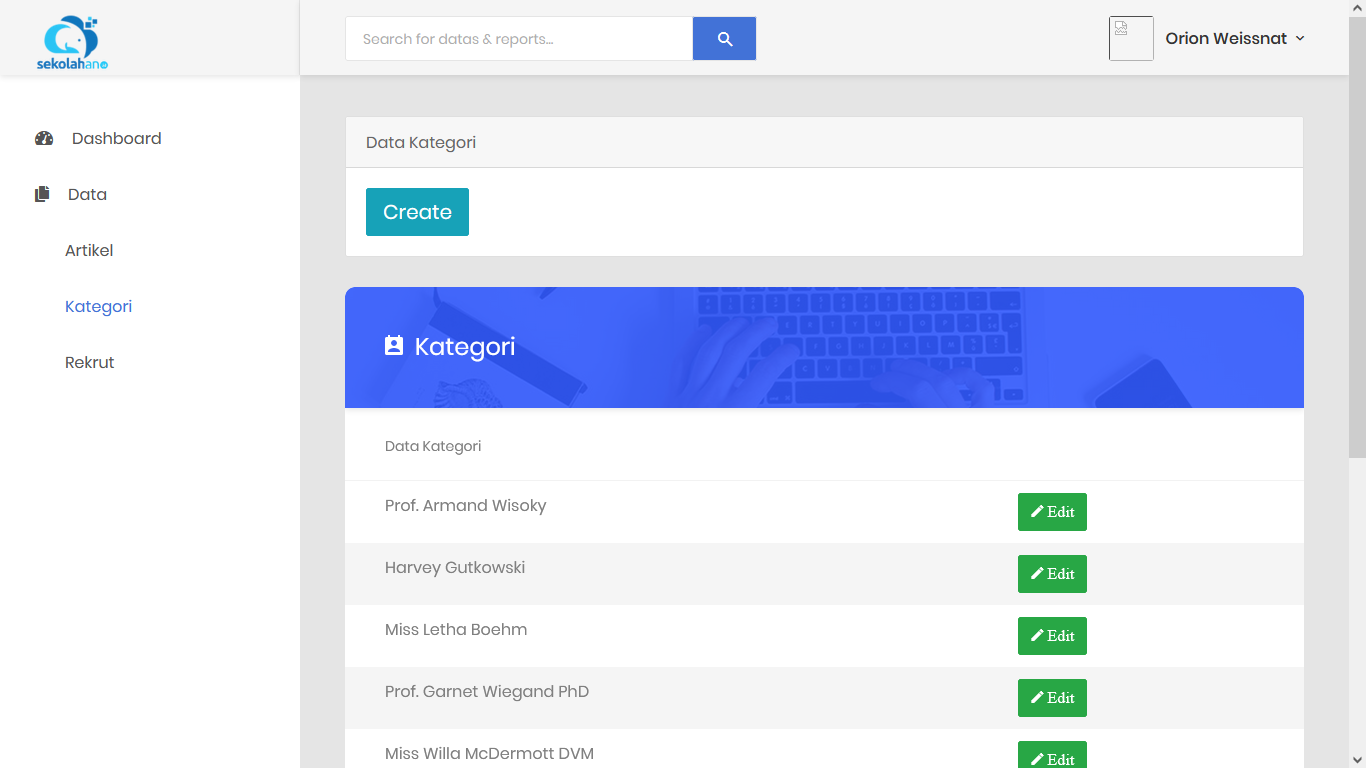
Task: Open the Orion Weissnat user dropdown
Action: tap(1225, 38)
